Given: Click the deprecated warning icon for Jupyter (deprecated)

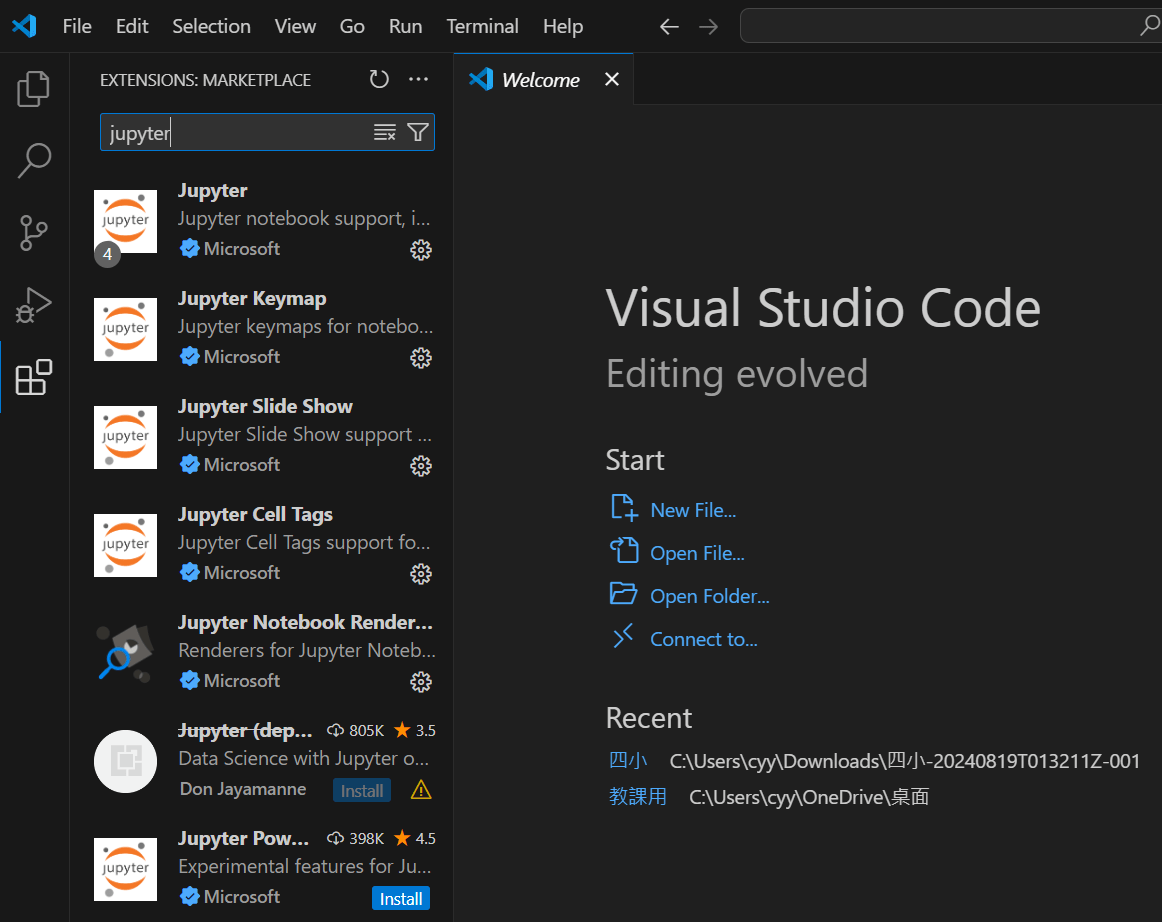Looking at the screenshot, I should 421,790.
